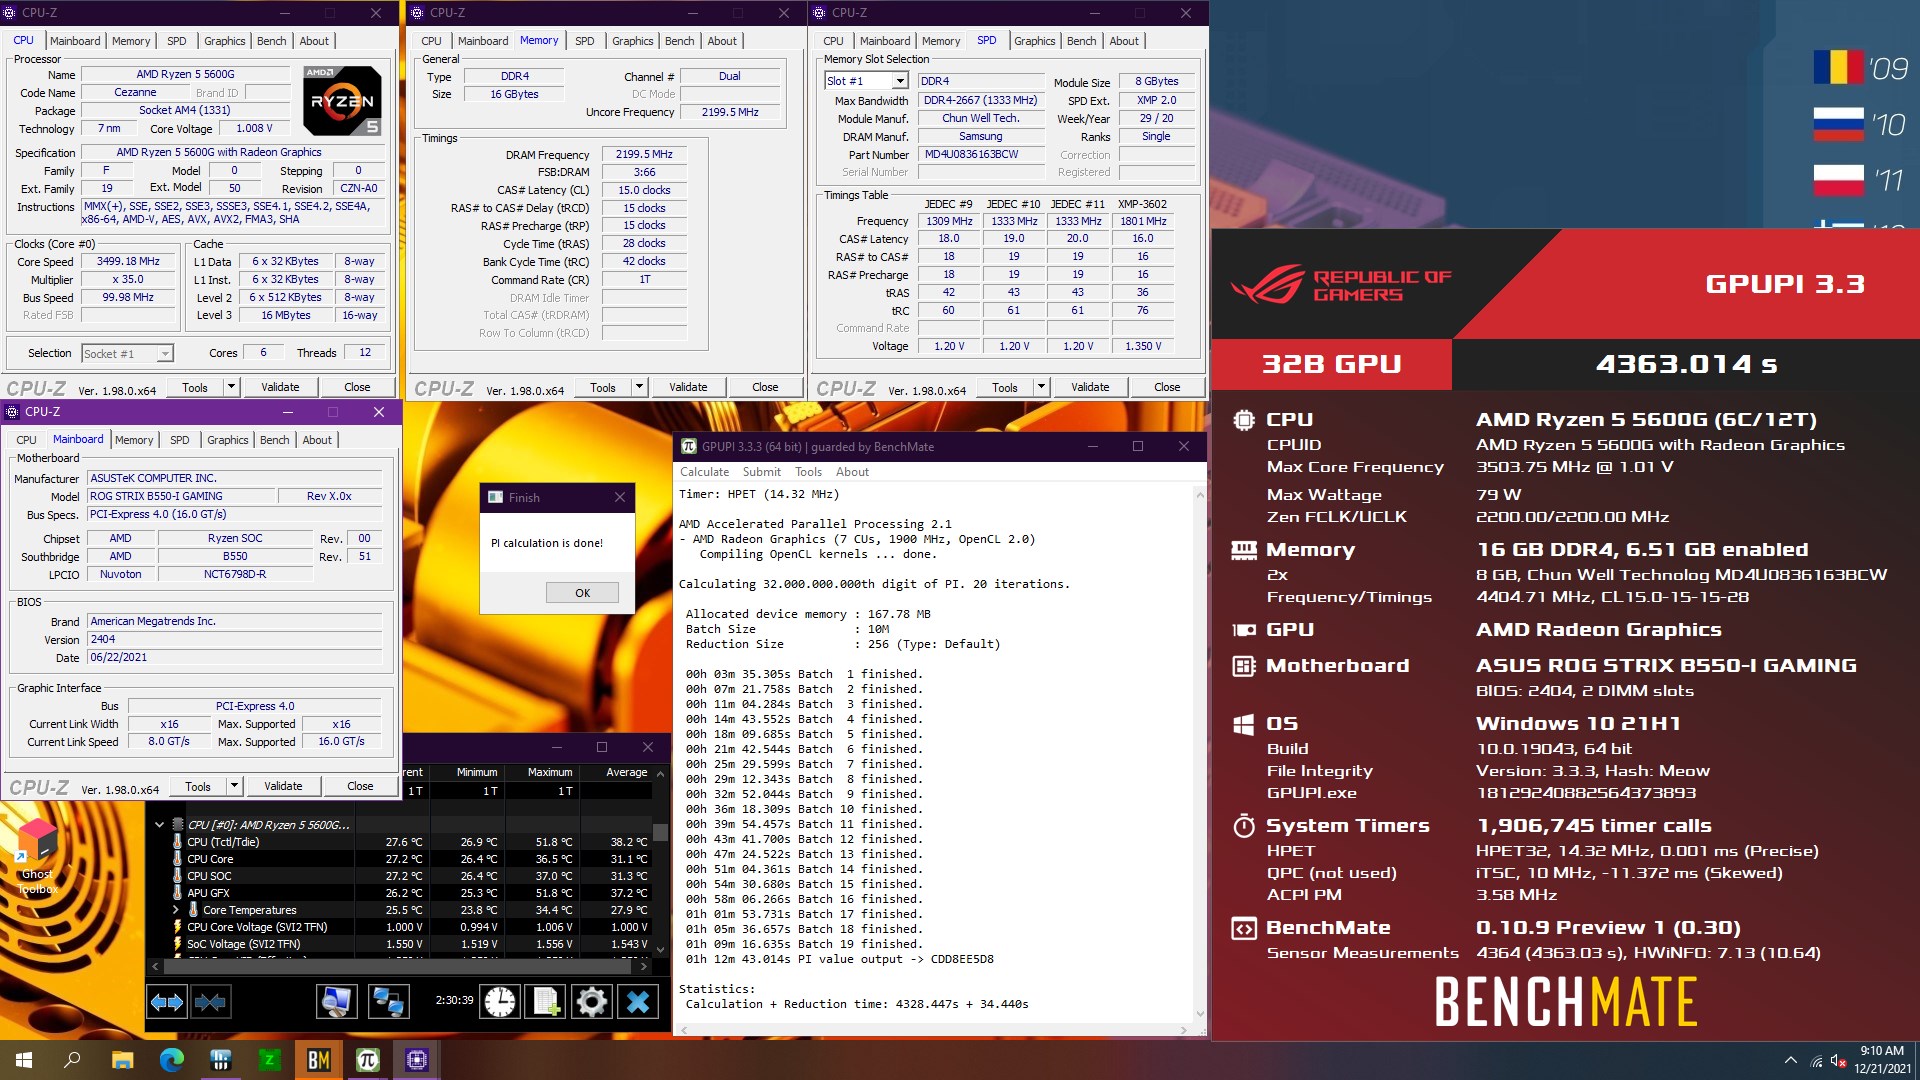Click the ROG STRIX B550-I GAMING model field
The image size is (1920, 1080).
180,496
